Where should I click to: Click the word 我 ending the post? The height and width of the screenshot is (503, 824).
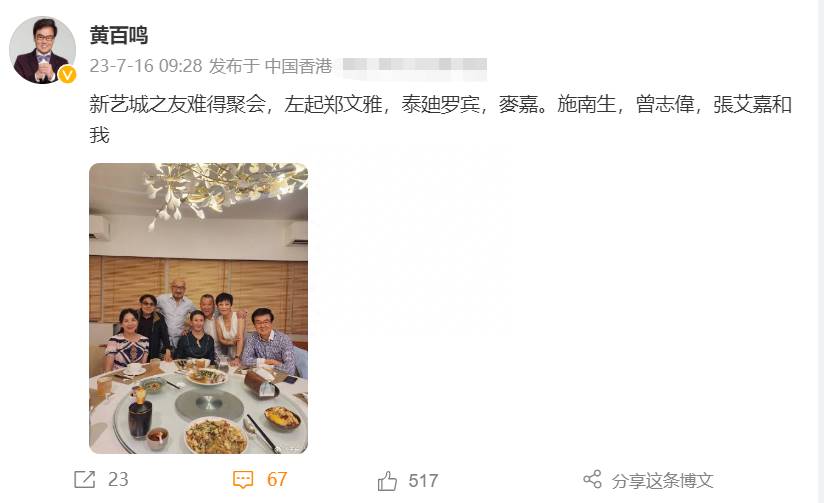coord(99,135)
